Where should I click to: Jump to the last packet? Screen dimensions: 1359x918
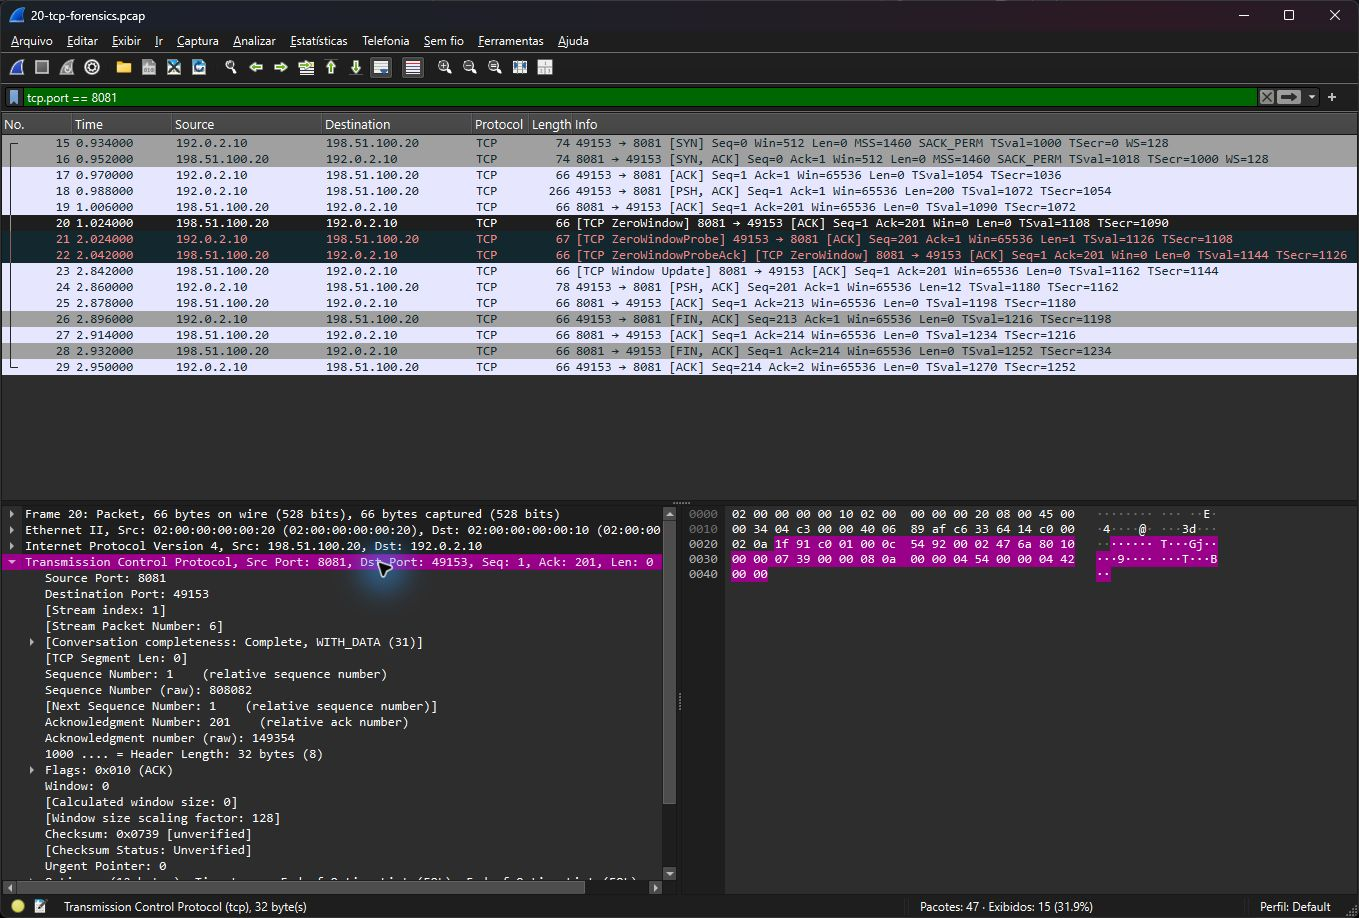[x=356, y=67]
